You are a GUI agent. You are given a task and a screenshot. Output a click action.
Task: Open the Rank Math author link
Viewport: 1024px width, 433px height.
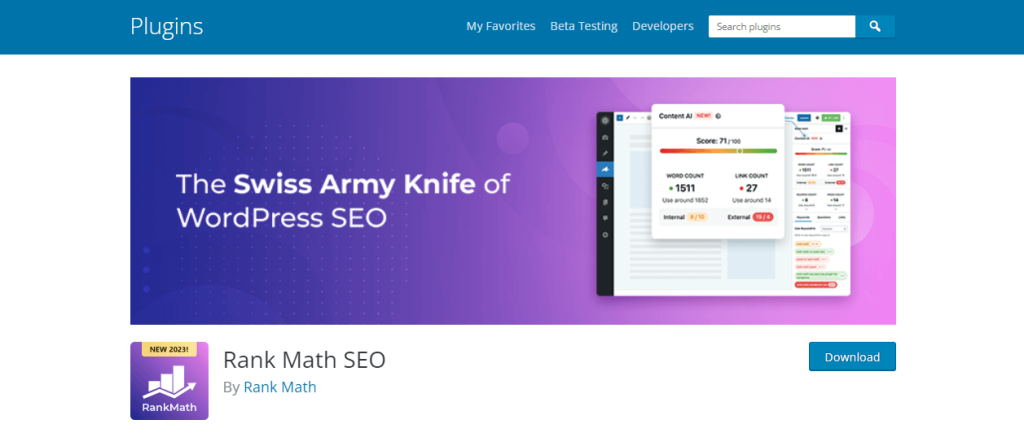coord(280,387)
